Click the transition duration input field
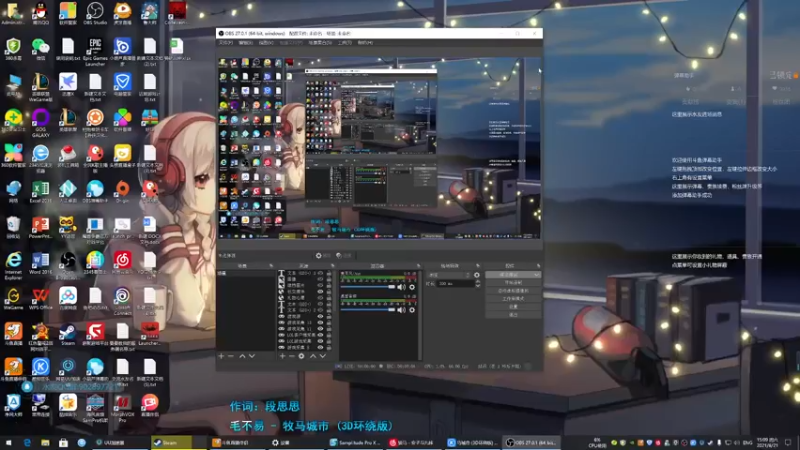Screen dimensions: 800x450 tap(456, 284)
